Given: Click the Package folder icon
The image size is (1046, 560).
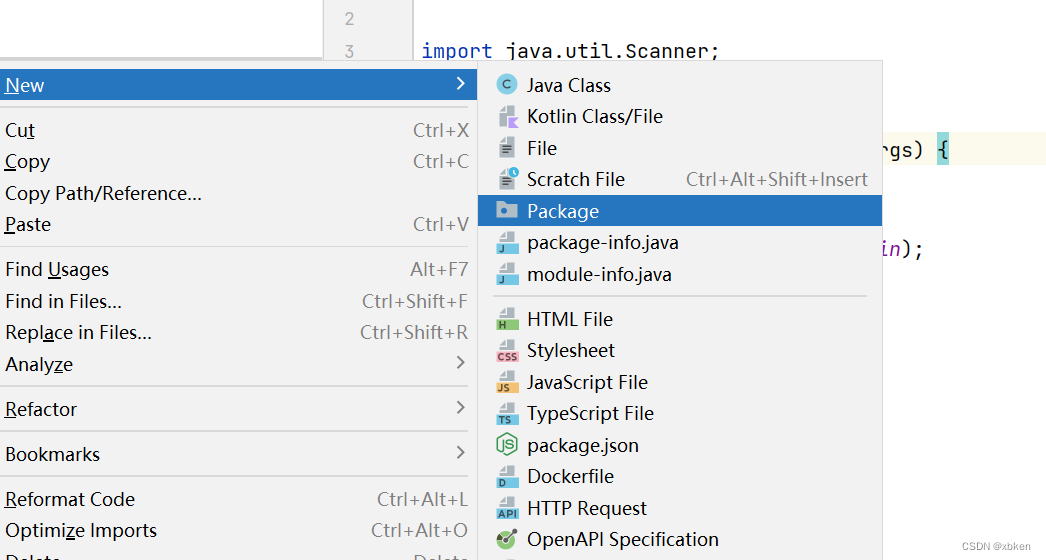Looking at the screenshot, I should (507, 211).
